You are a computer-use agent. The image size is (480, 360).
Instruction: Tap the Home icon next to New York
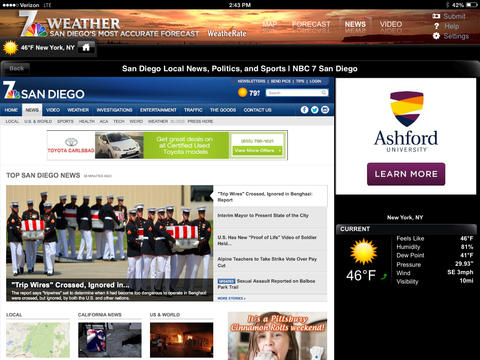pos(86,48)
